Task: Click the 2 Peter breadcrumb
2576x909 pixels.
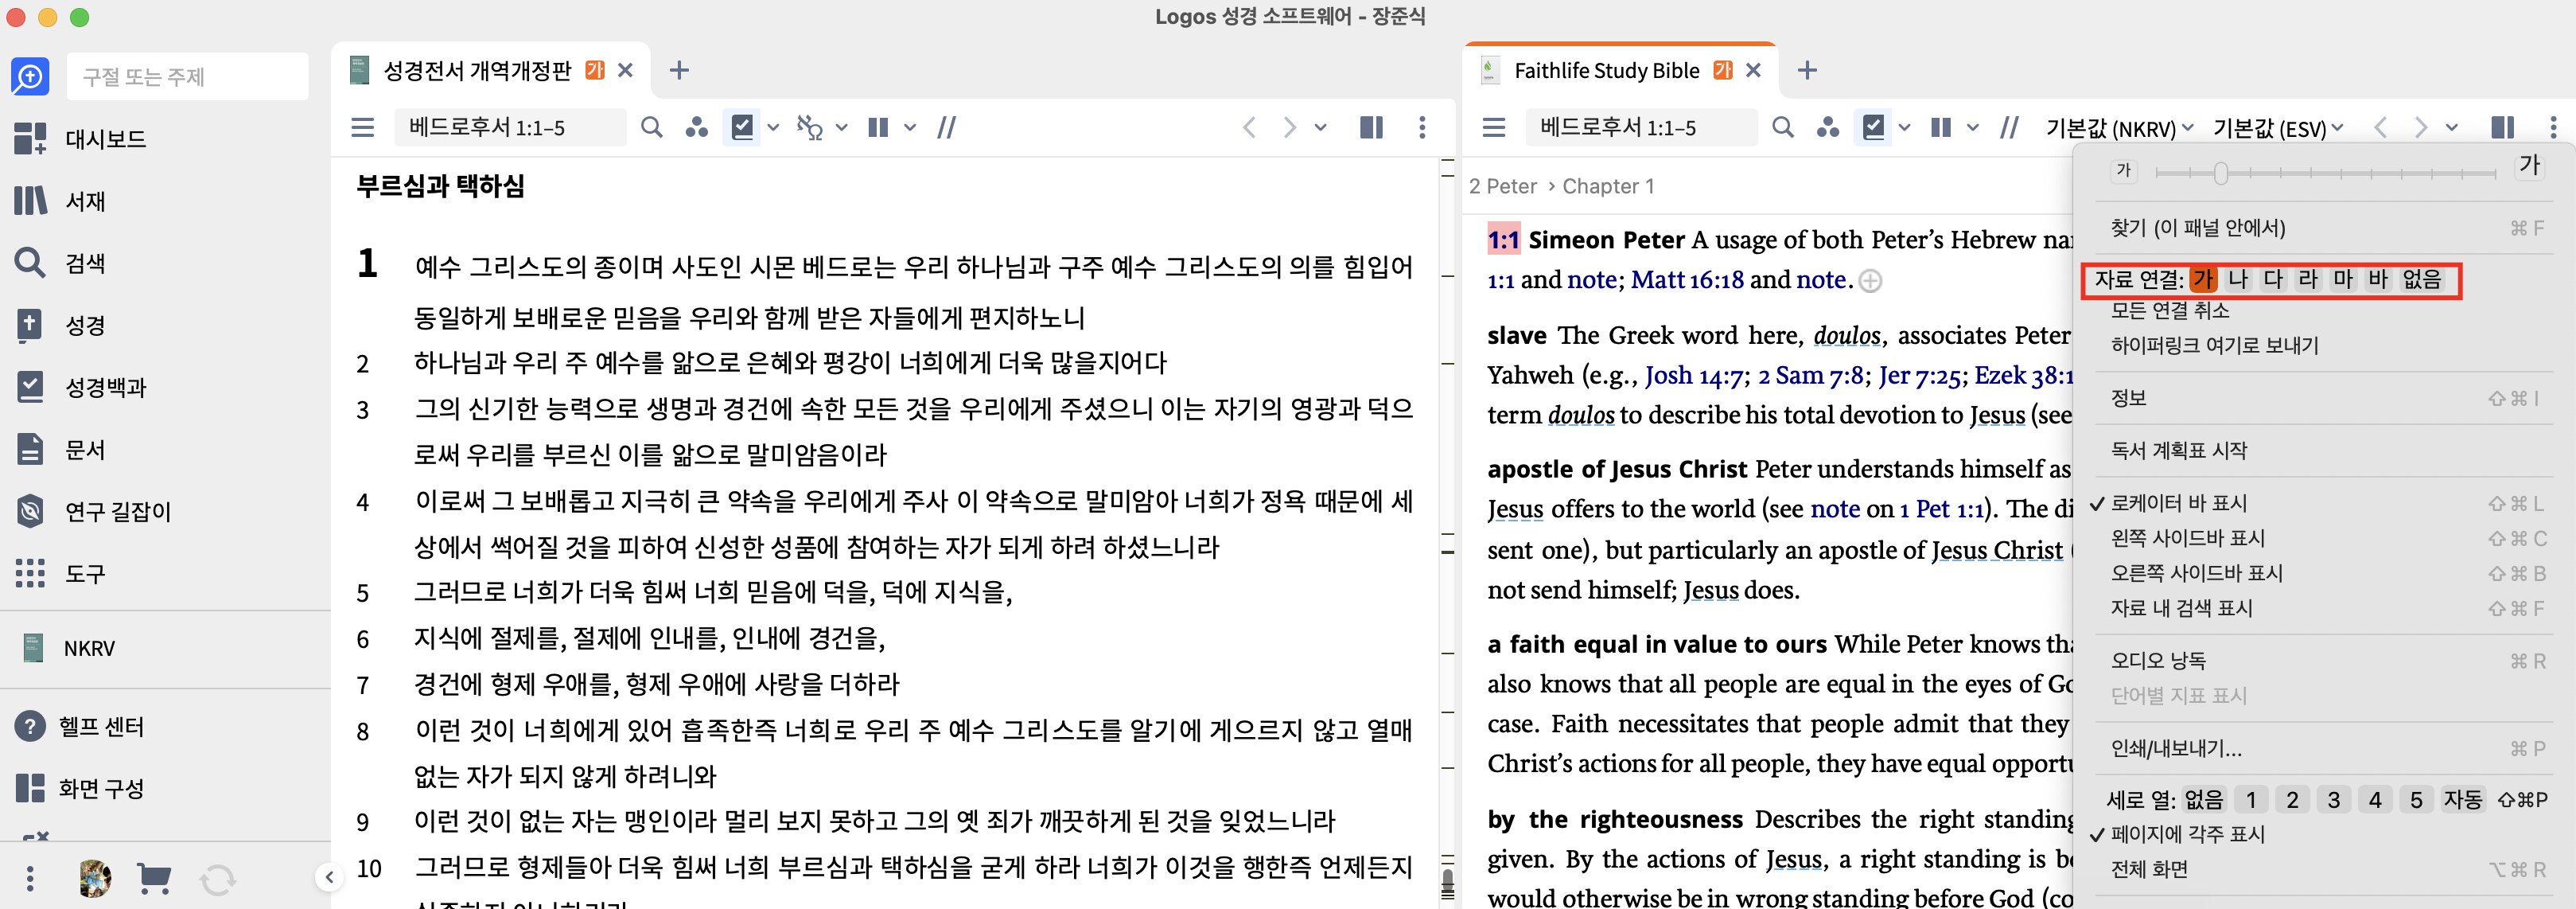Action: 1502,186
